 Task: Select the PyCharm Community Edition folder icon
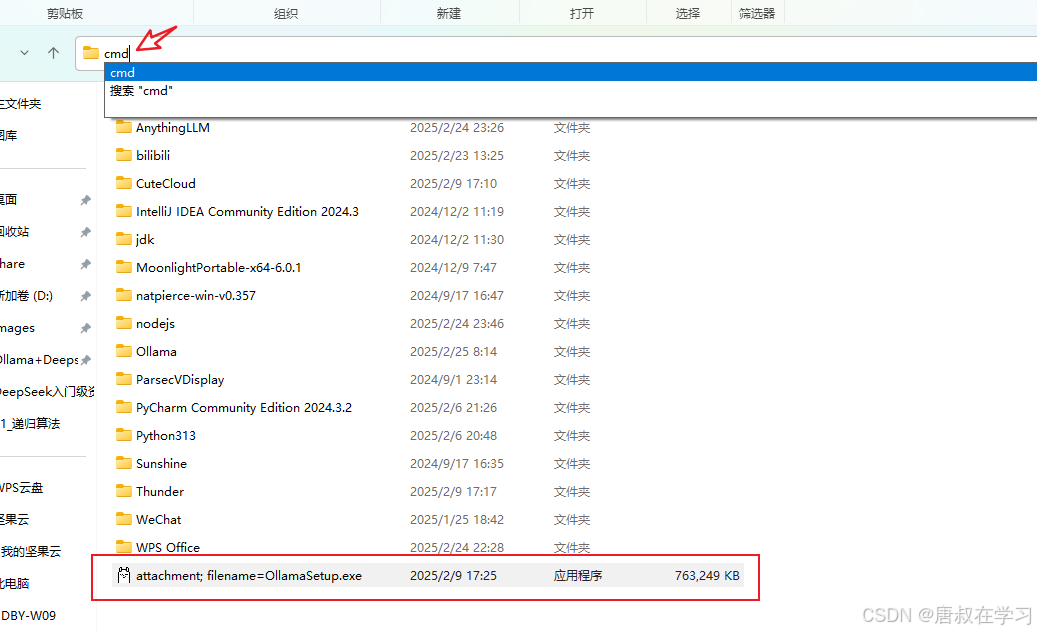click(x=124, y=407)
